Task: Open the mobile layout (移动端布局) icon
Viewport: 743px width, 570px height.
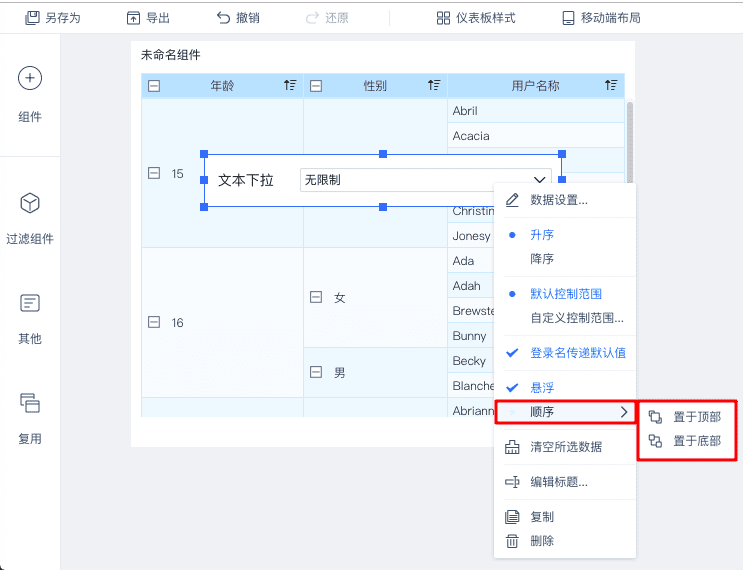Action: coord(568,18)
